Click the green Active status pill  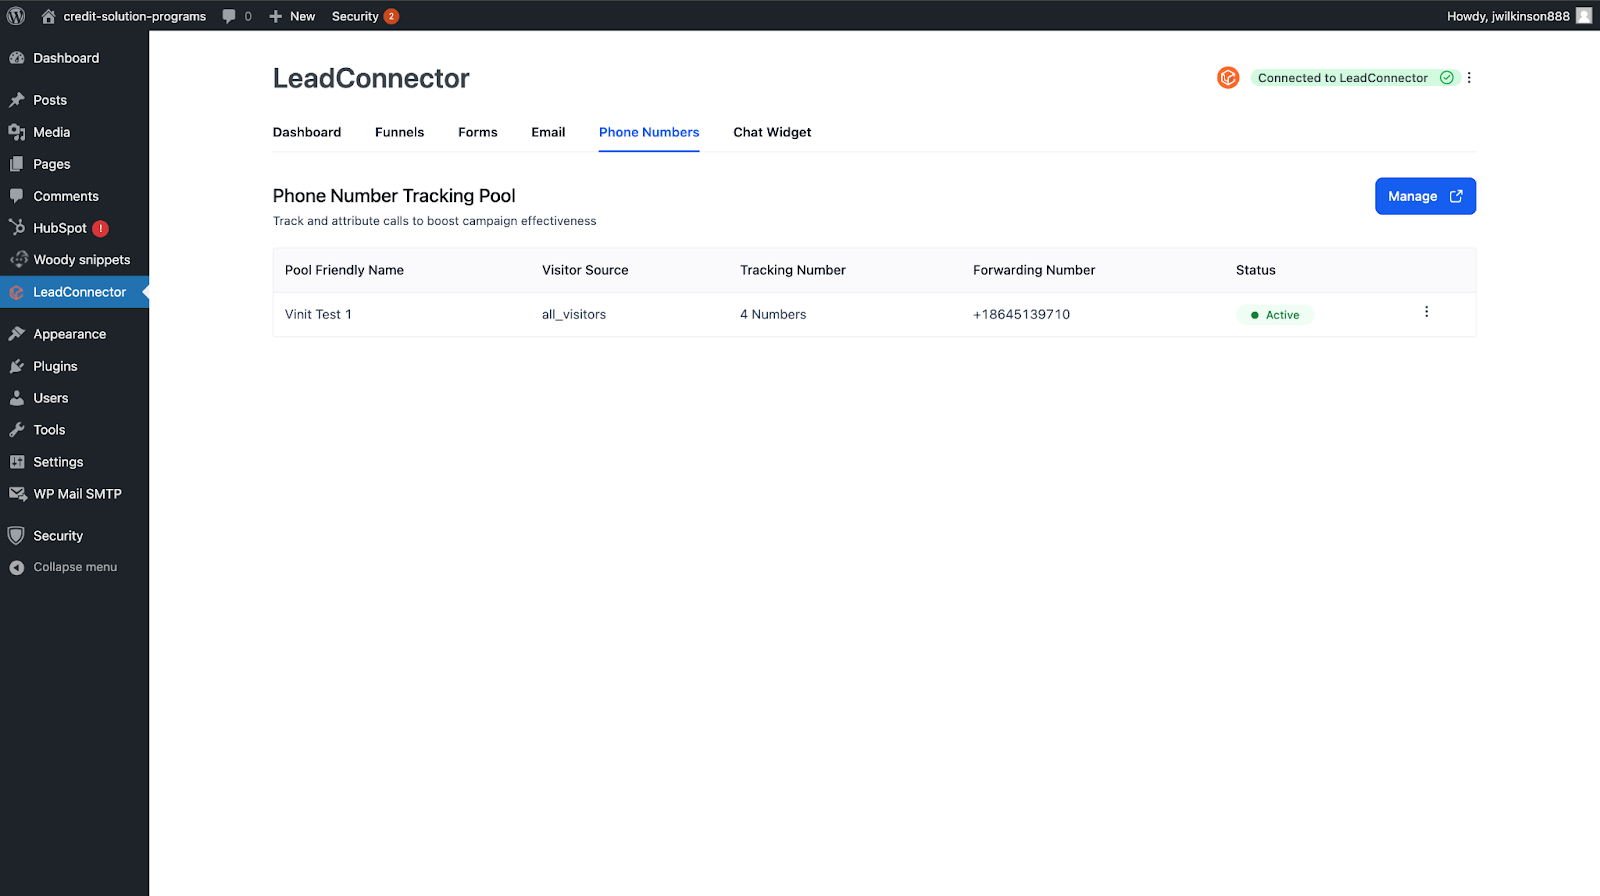click(x=1275, y=315)
